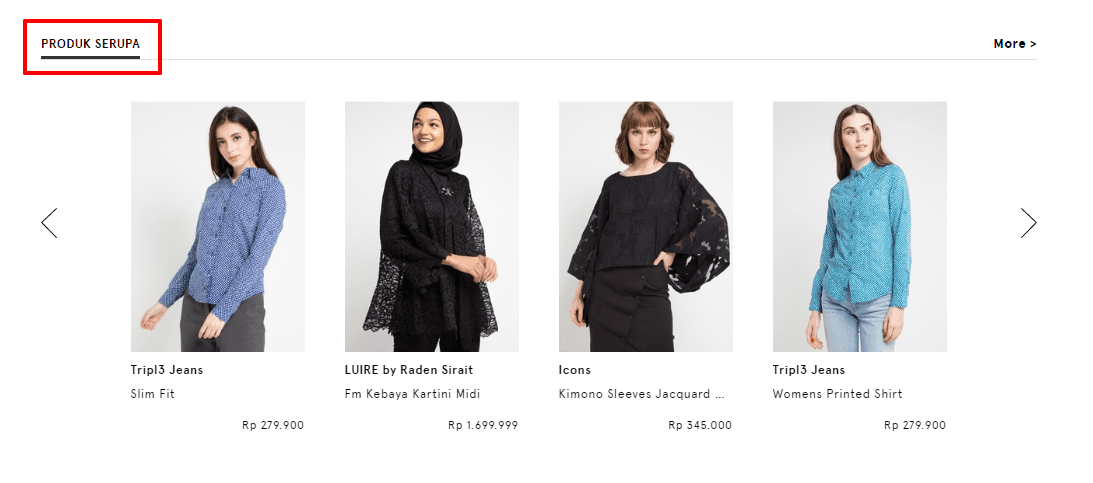Open the black kimono sleeves top photo
1093x483 pixels.
pos(646,226)
